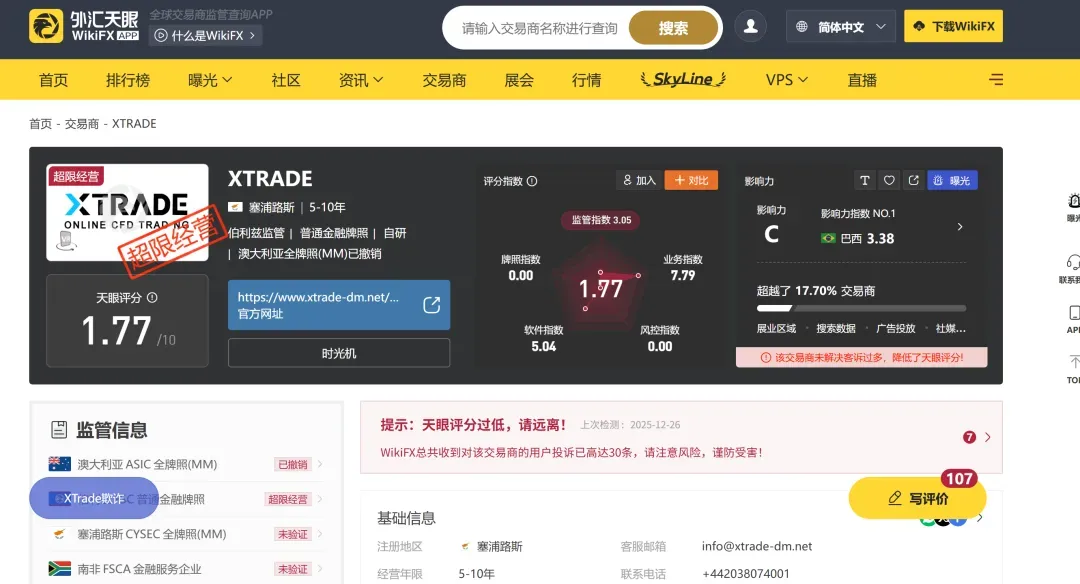This screenshot has height=584, width=1080.
Task: Open the 什么是WikiFX link
Action: click(205, 35)
